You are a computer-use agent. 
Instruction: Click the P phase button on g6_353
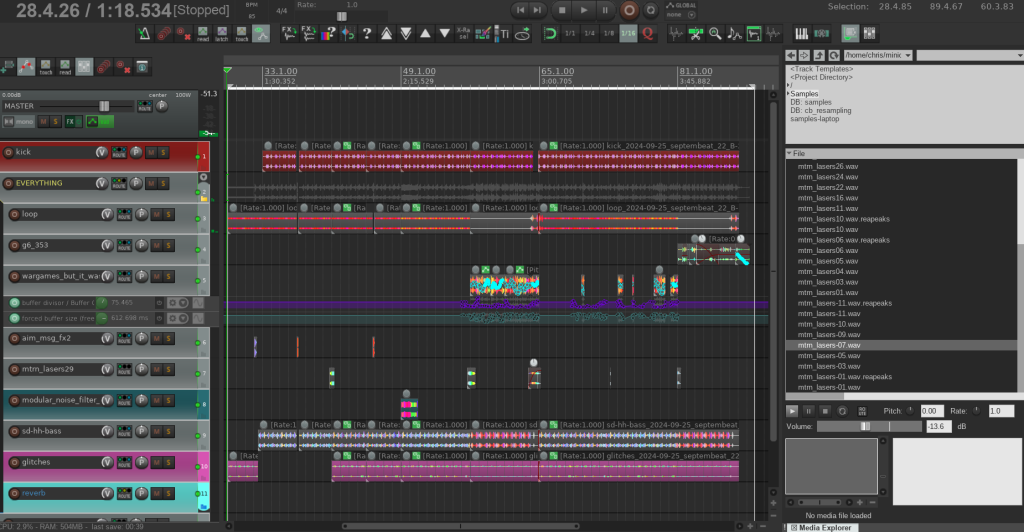[x=142, y=245]
